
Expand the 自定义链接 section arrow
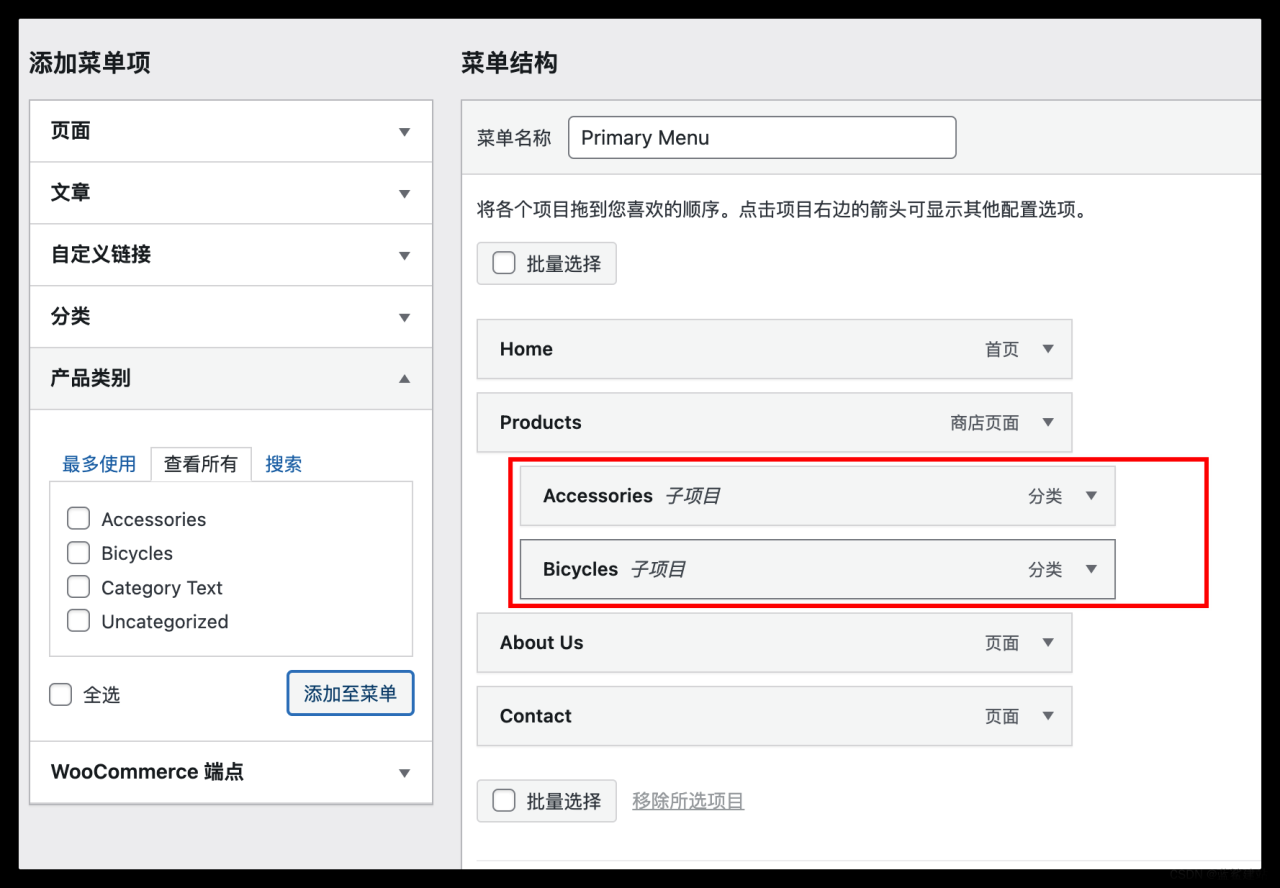point(404,256)
